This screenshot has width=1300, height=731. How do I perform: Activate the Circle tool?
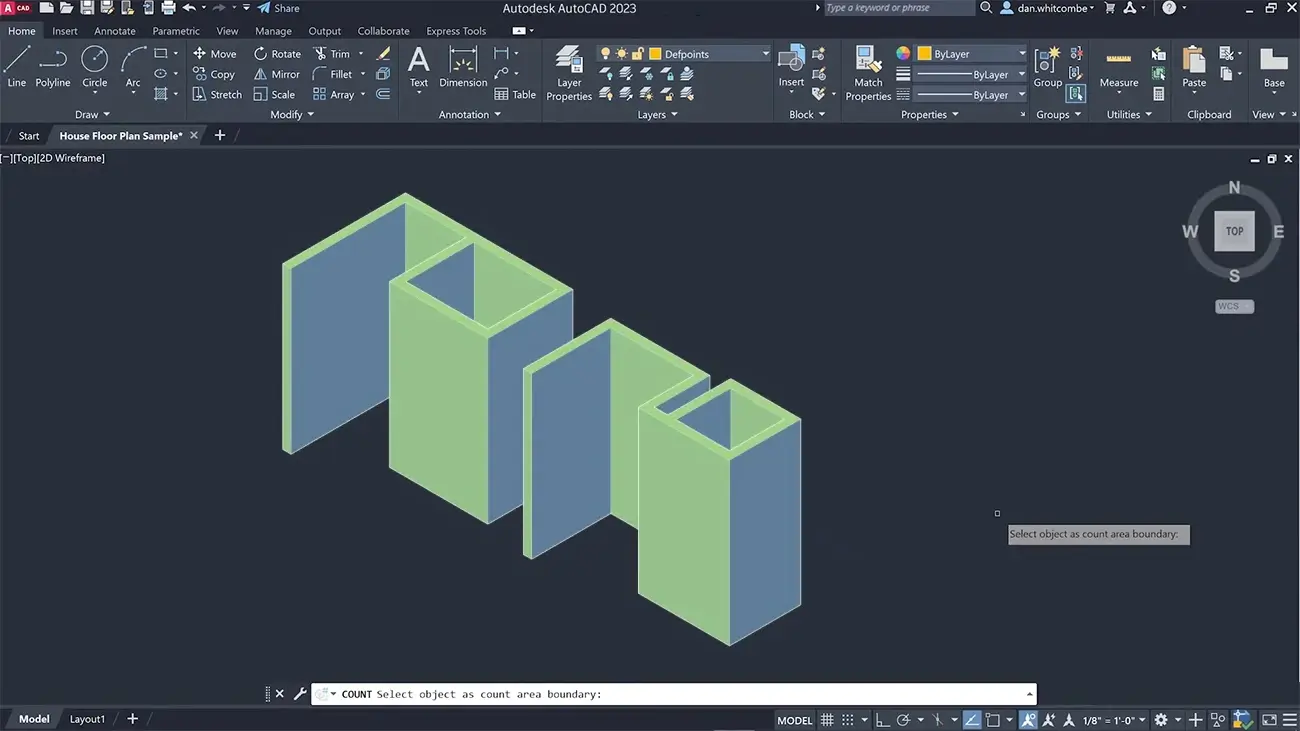(x=94, y=68)
